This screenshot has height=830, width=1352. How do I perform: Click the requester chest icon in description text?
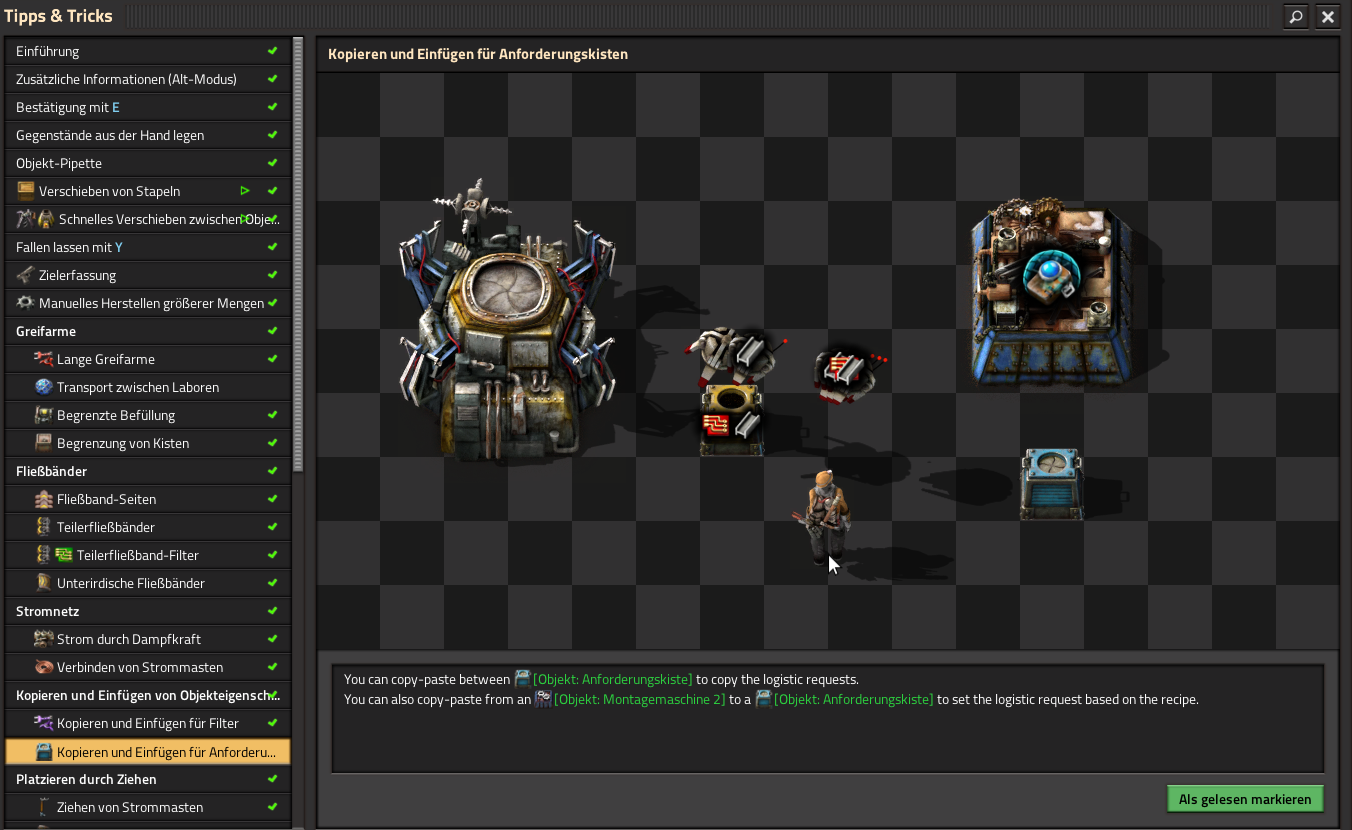coord(522,679)
